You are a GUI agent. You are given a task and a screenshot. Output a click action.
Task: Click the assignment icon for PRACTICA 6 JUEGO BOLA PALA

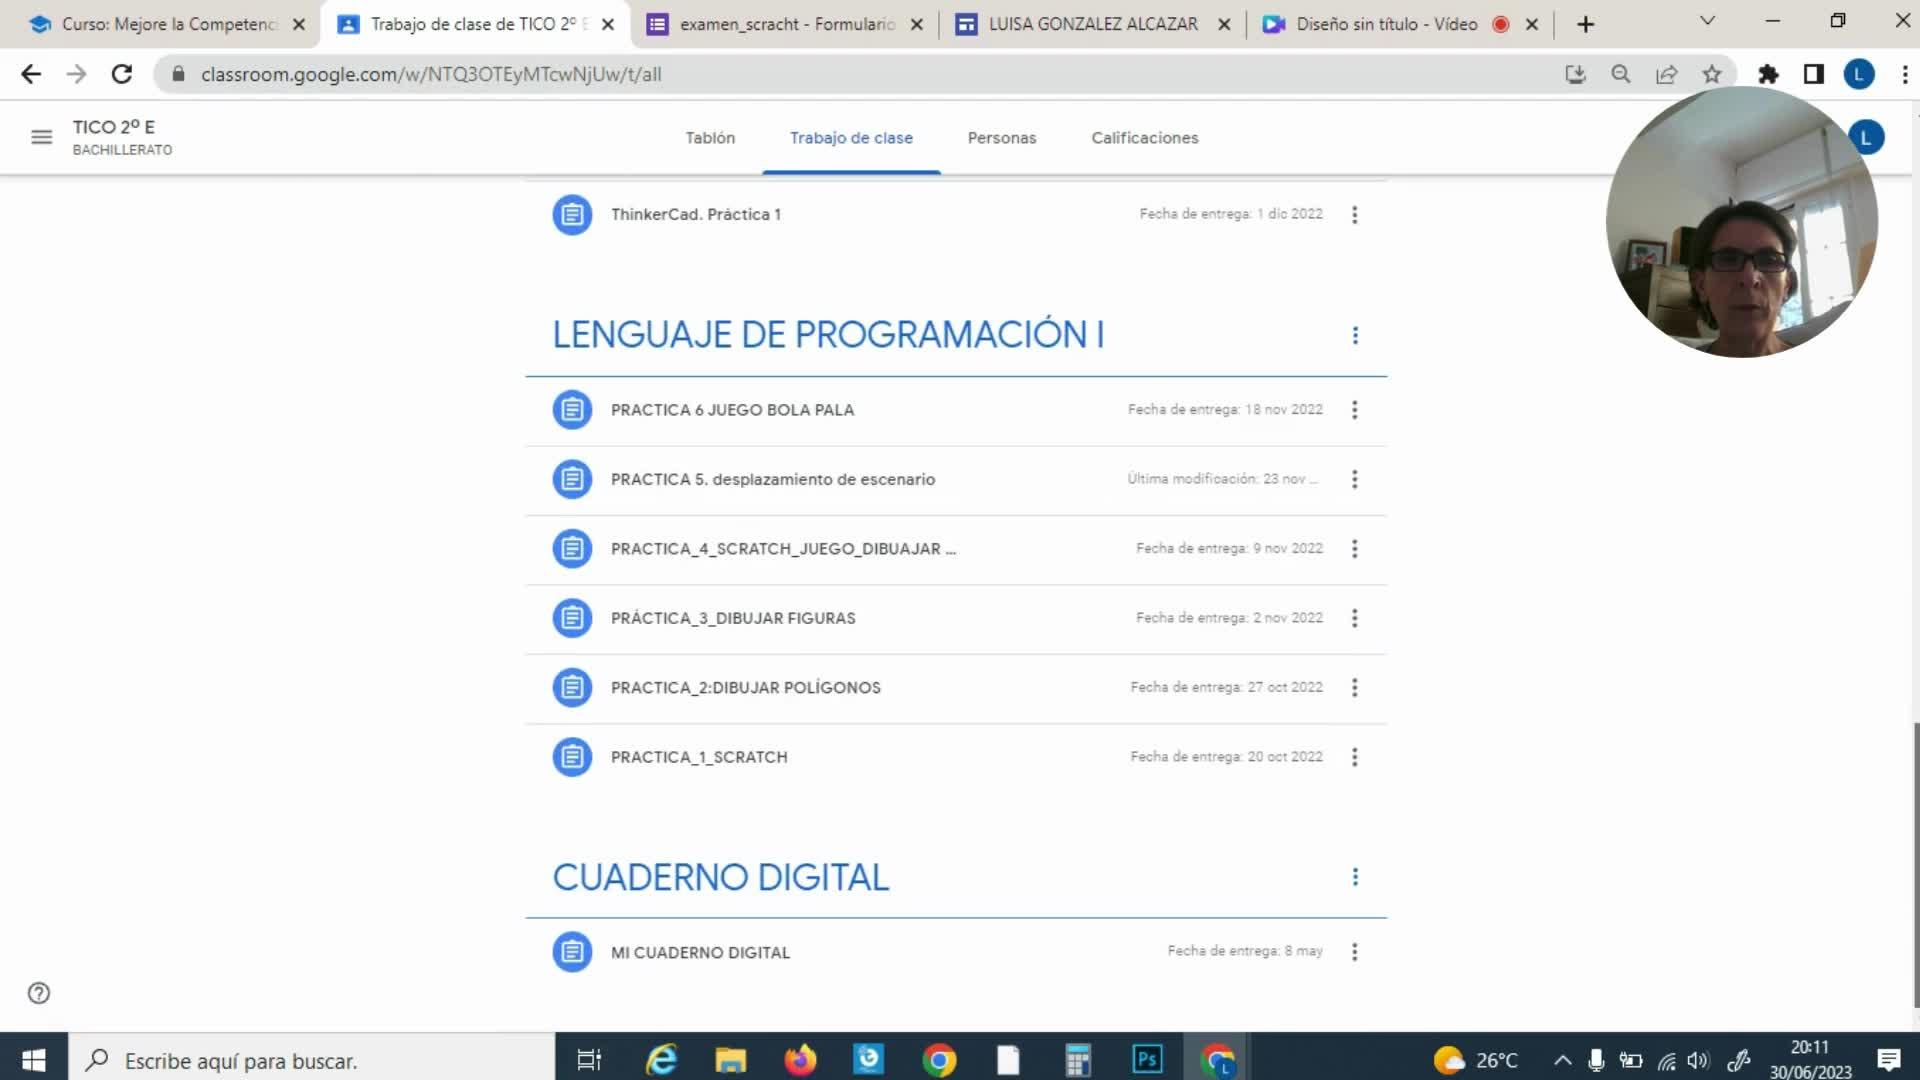coord(572,410)
